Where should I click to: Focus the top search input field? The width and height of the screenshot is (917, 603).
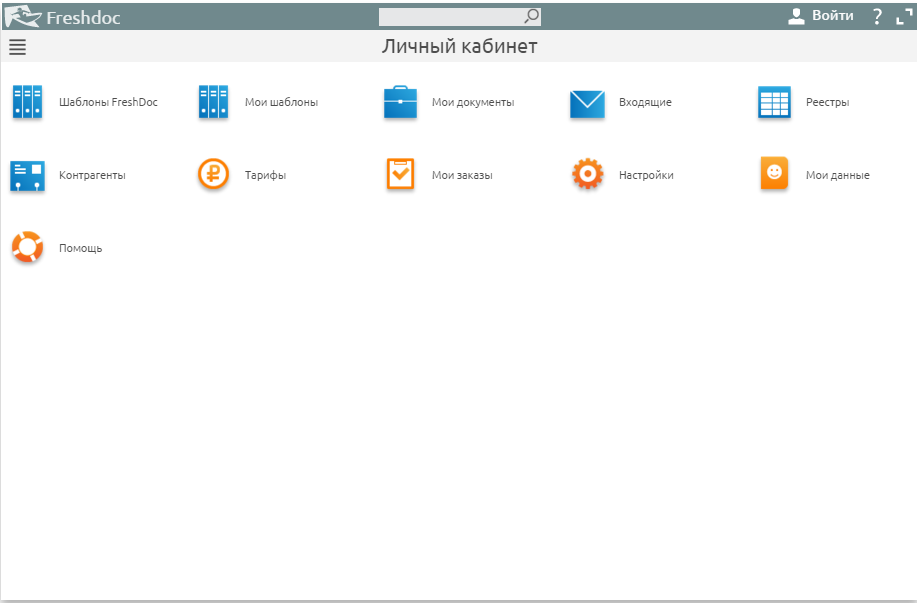point(460,17)
